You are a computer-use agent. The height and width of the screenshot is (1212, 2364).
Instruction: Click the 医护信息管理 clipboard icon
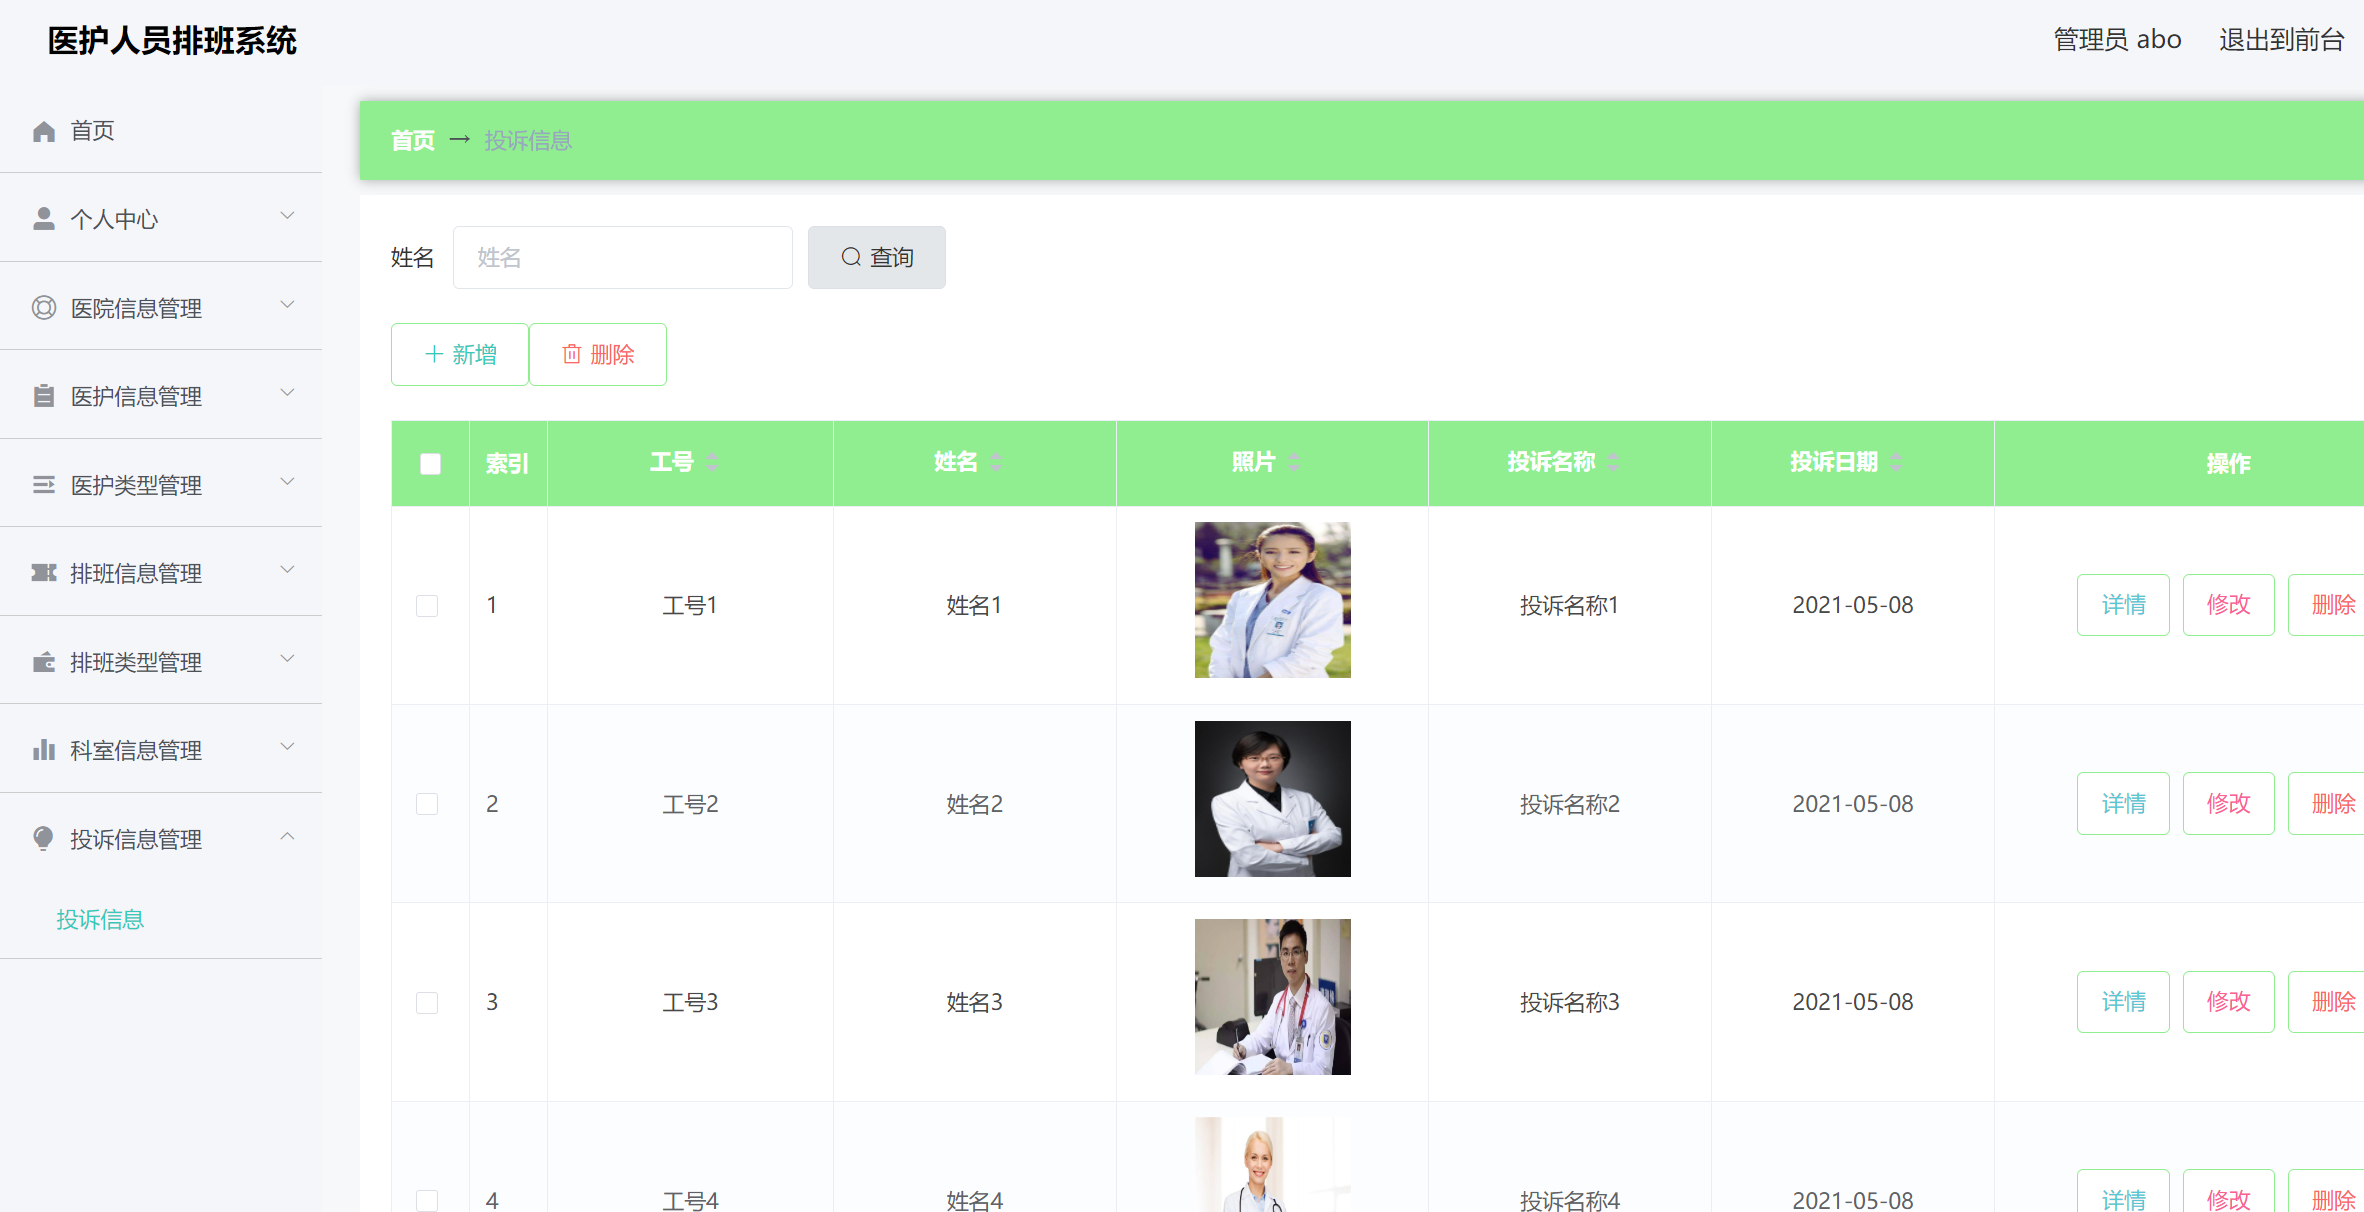pyautogui.click(x=43, y=395)
